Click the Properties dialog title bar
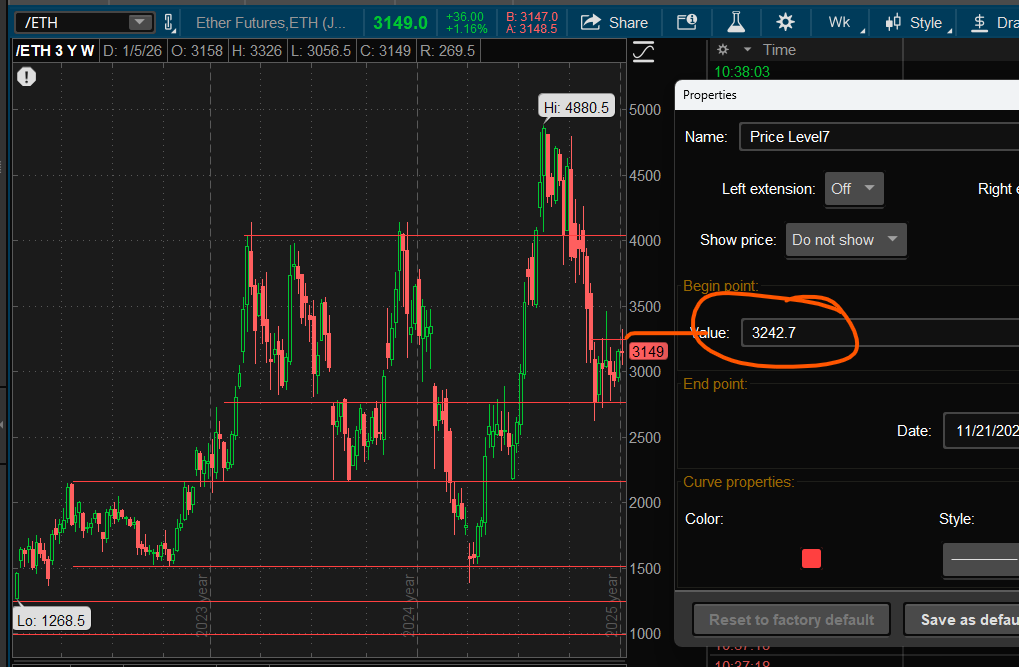The image size is (1019, 667). coord(847,95)
